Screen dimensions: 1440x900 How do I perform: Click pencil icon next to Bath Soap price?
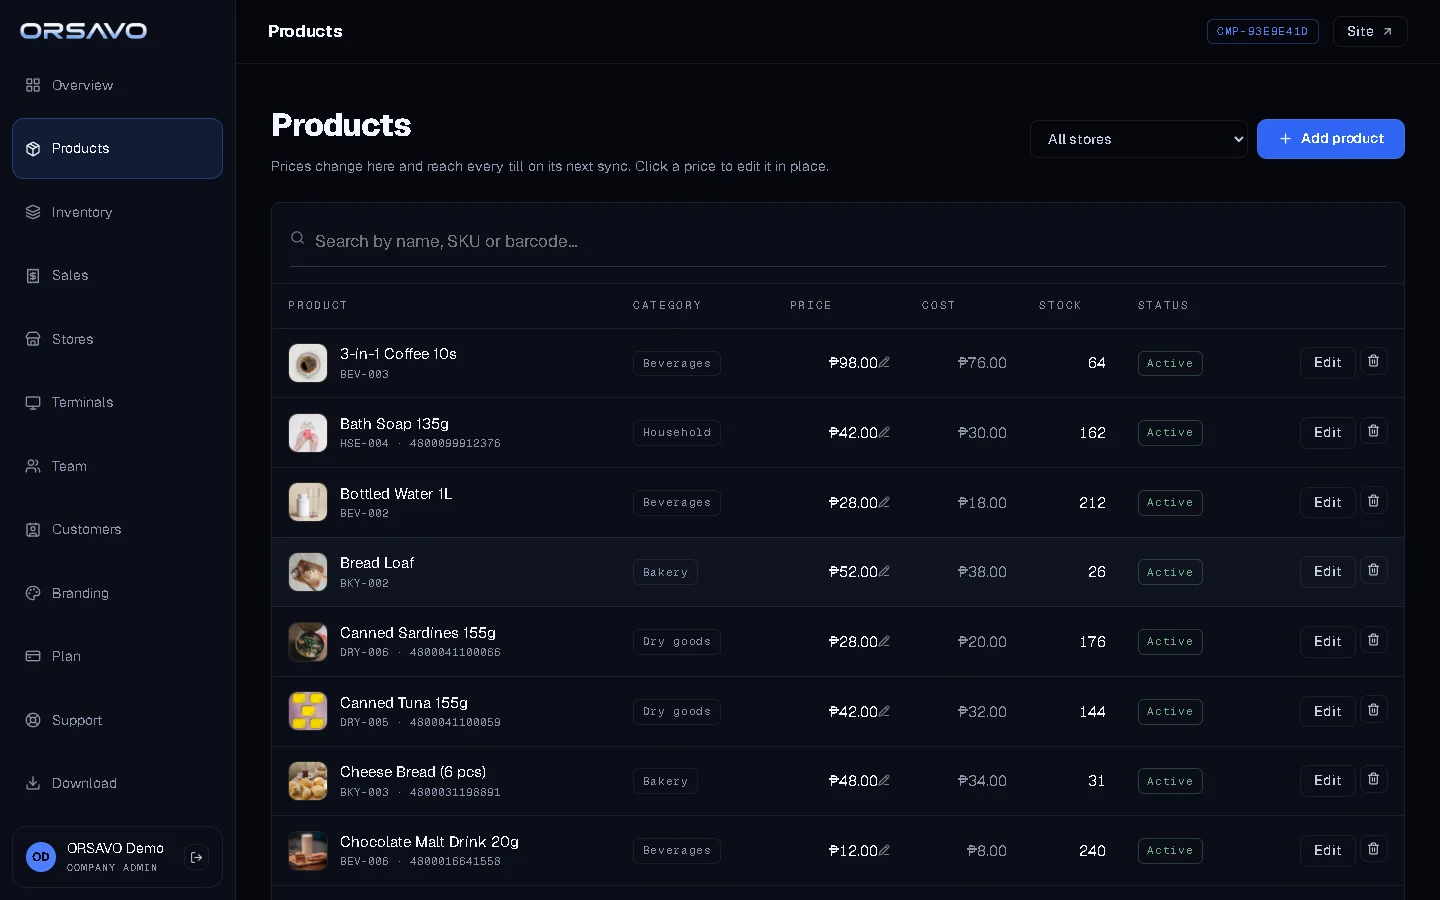[884, 433]
